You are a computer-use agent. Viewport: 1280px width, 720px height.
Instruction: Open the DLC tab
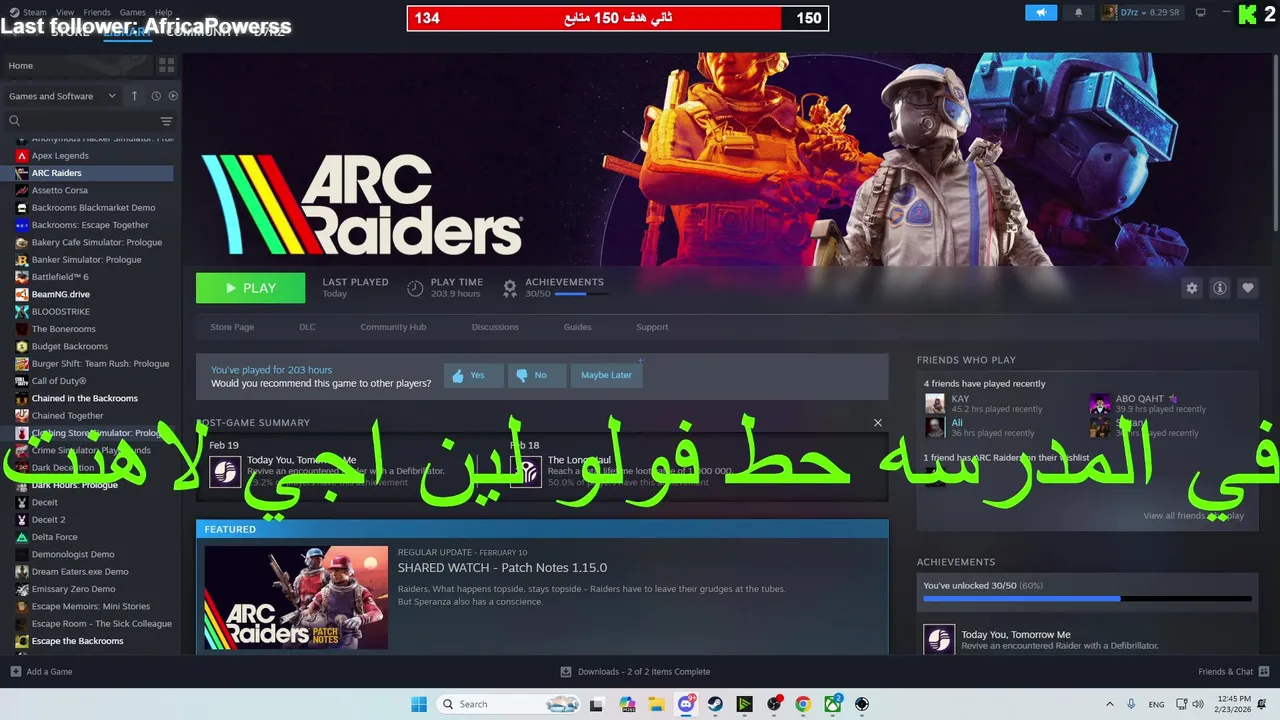tap(307, 327)
